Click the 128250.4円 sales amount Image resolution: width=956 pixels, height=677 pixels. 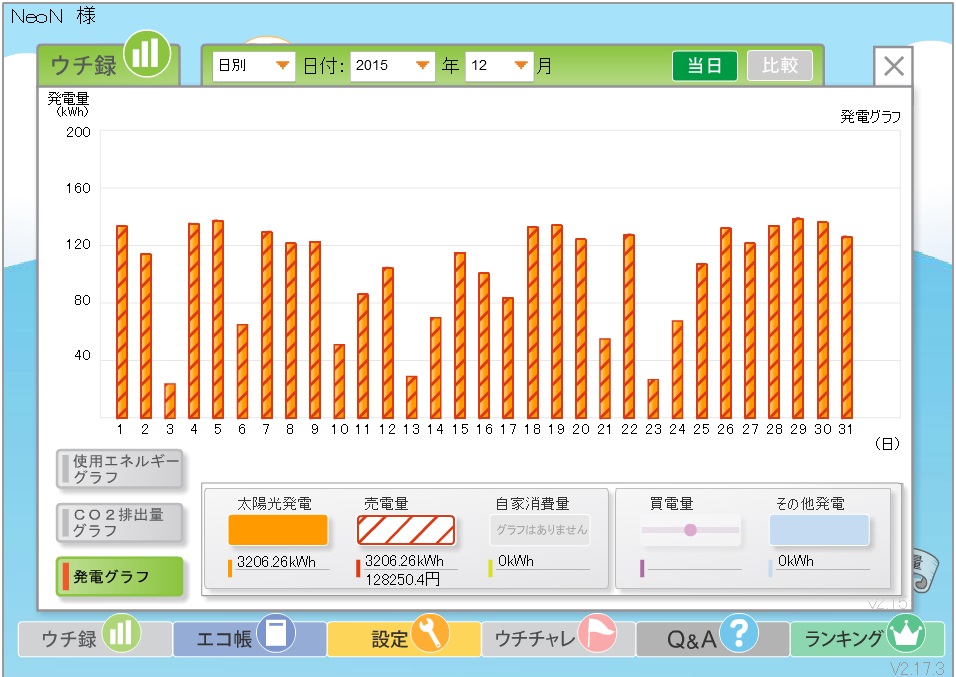(402, 579)
